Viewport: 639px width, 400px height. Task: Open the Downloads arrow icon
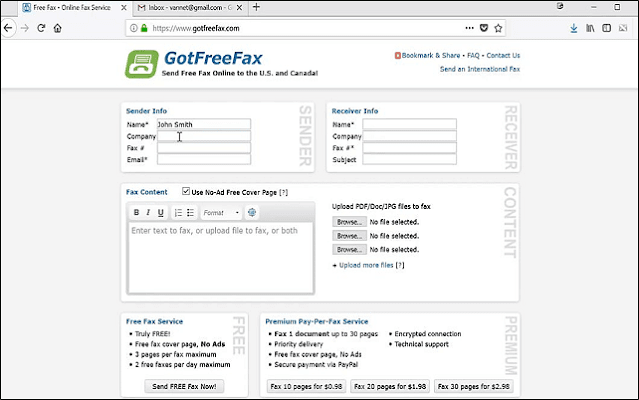pos(574,28)
